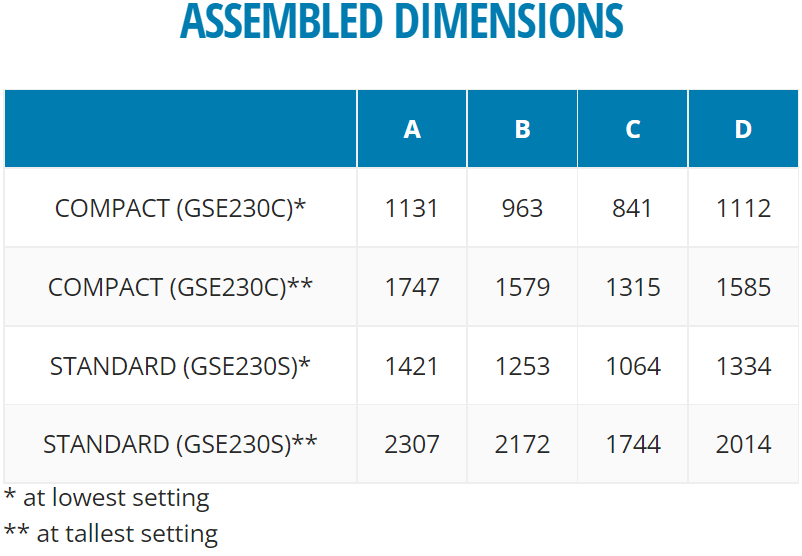Select column header C
Screen dimensions: 802x556
click(x=633, y=129)
